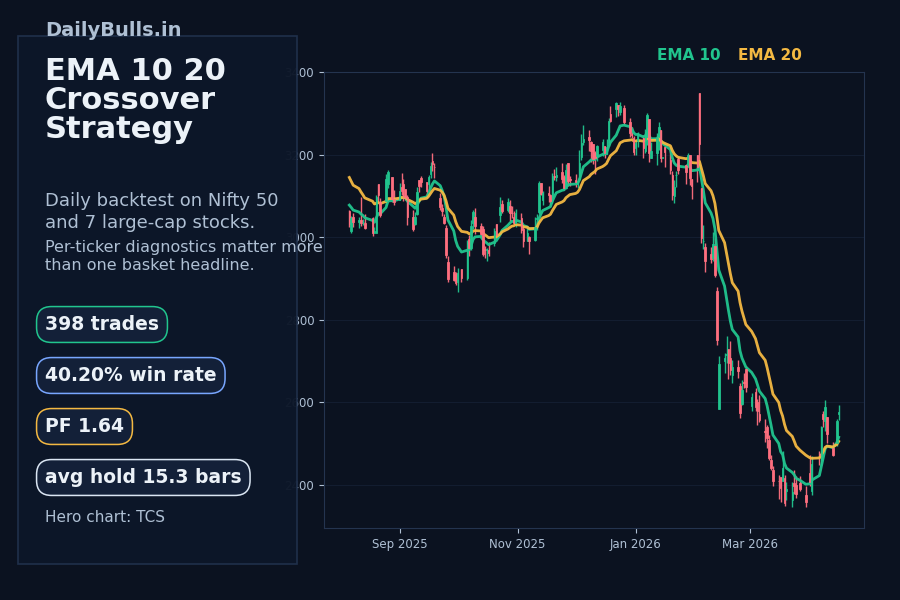Screen dimensions: 900x600
Task: Click the Sep 2025 axis label
Action: pos(400,544)
